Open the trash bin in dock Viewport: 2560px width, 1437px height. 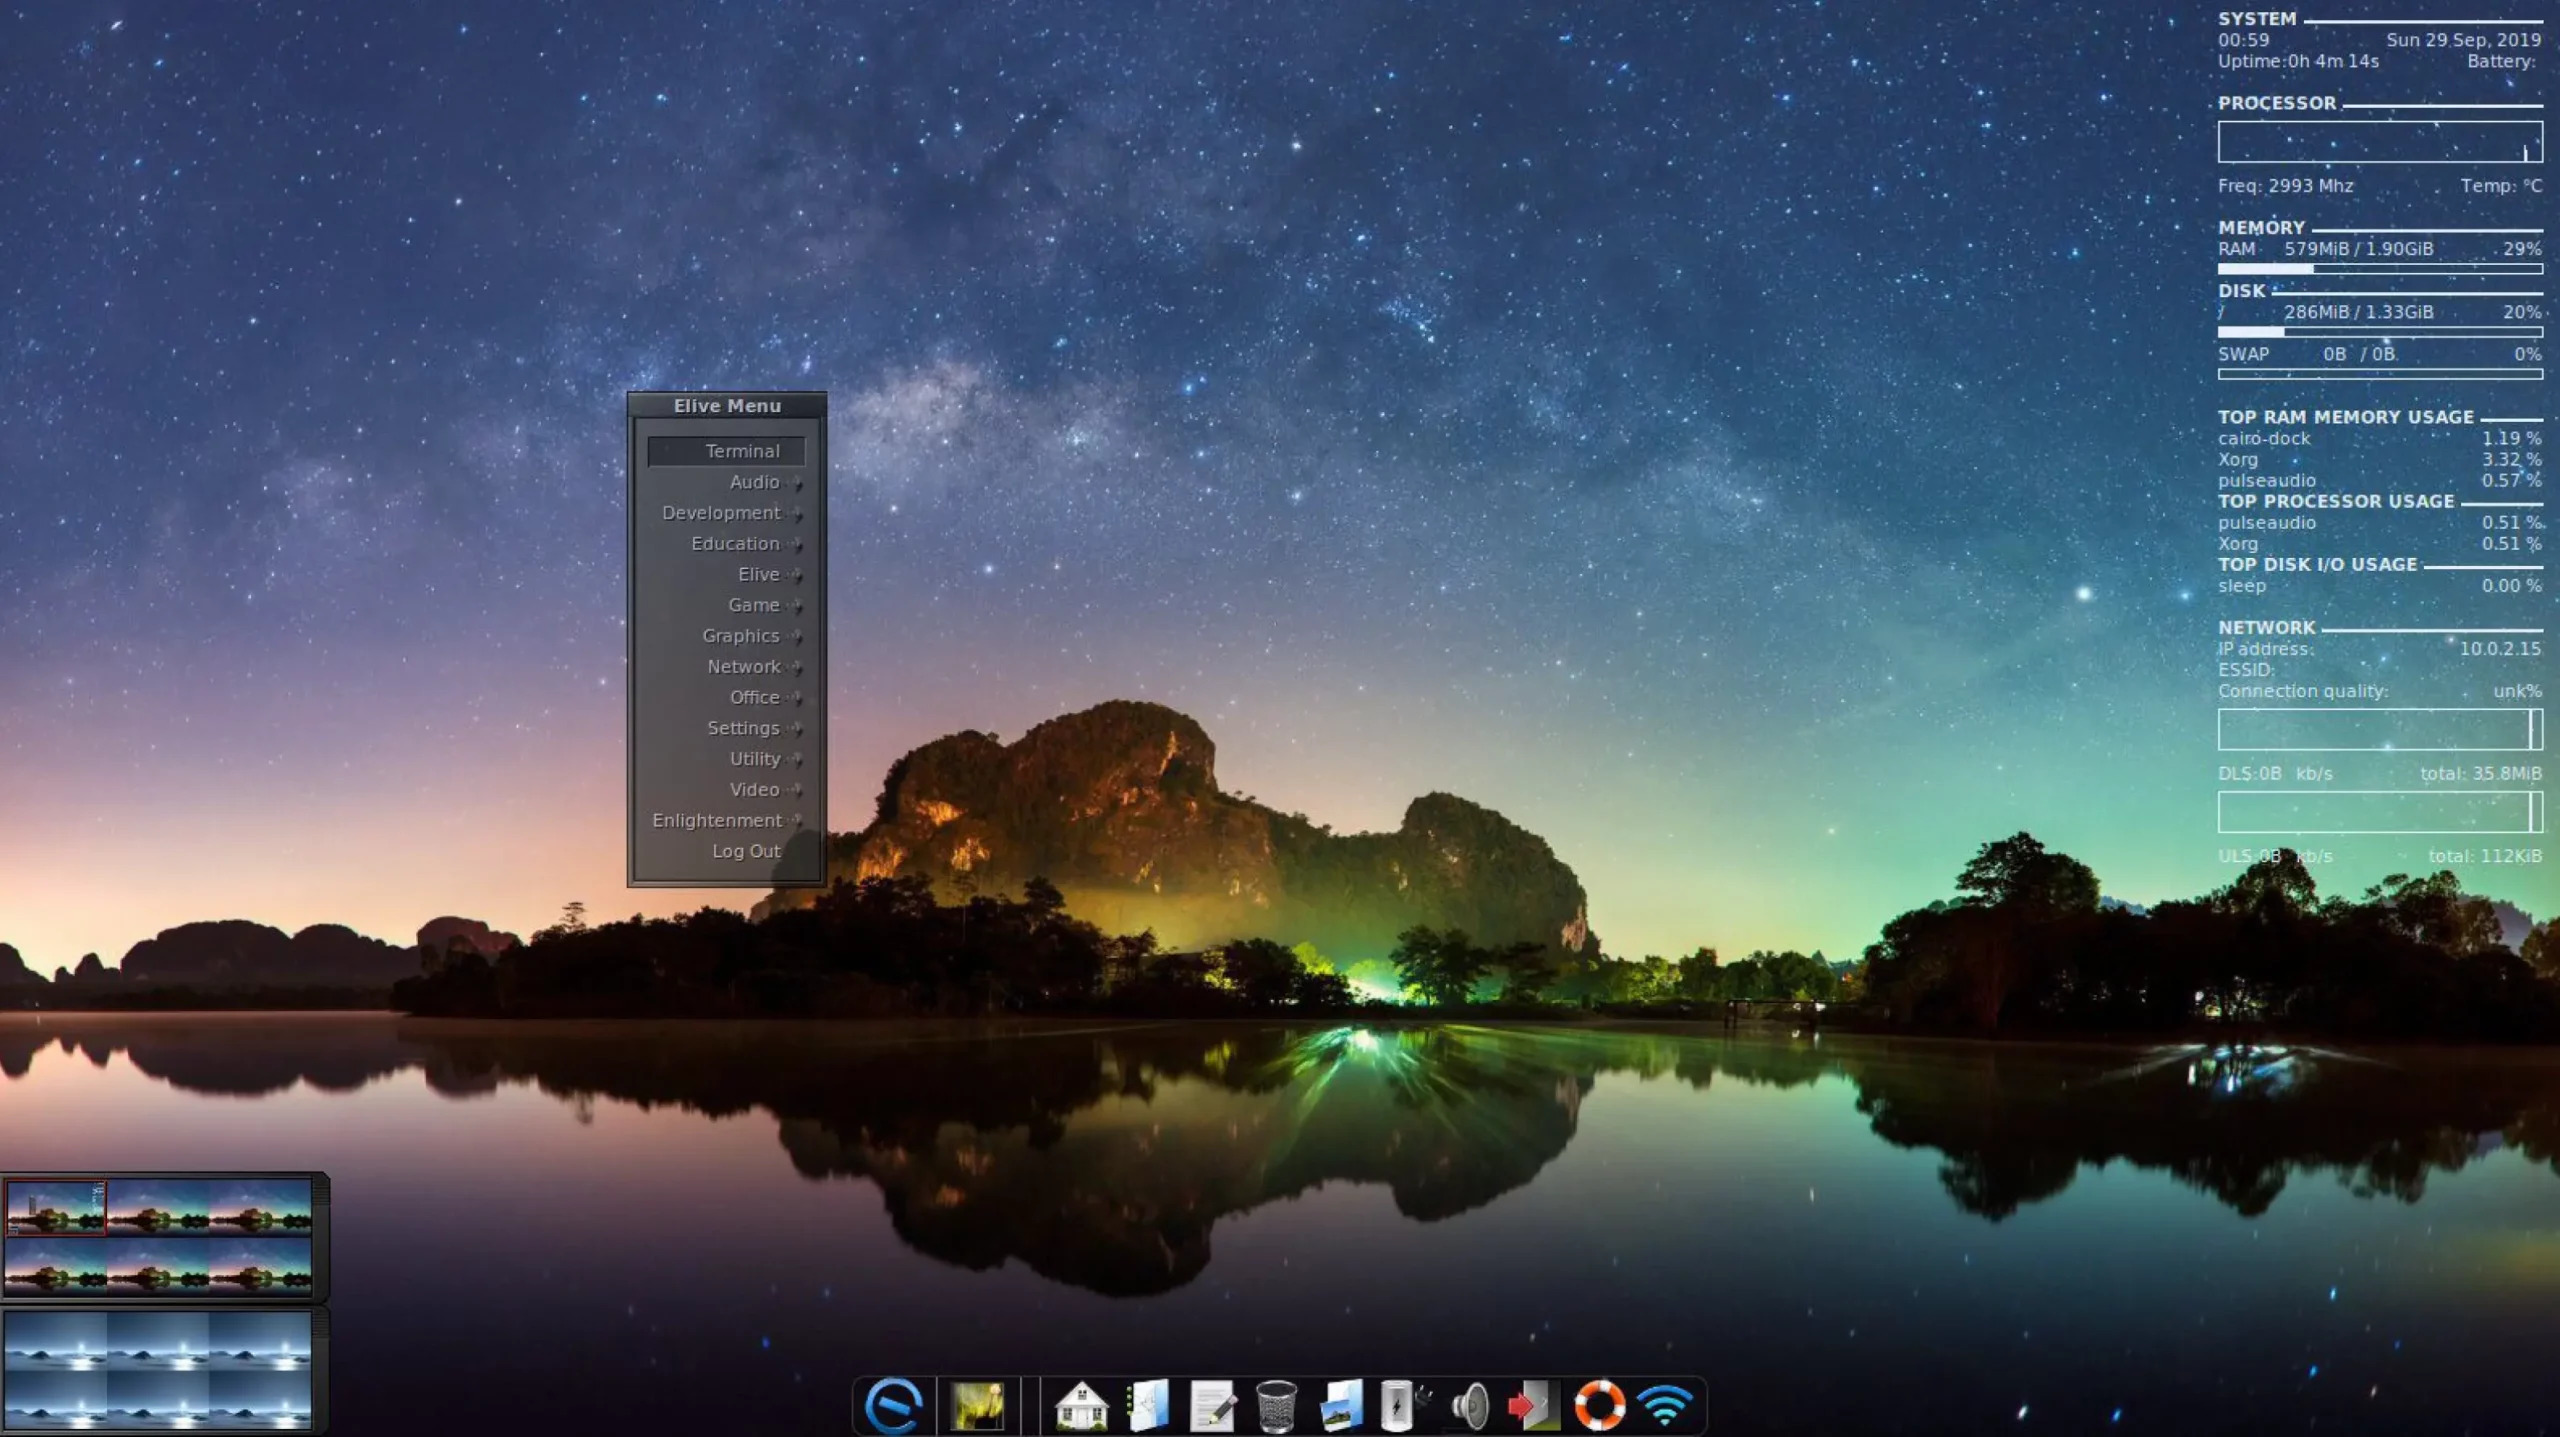coord(1276,1406)
